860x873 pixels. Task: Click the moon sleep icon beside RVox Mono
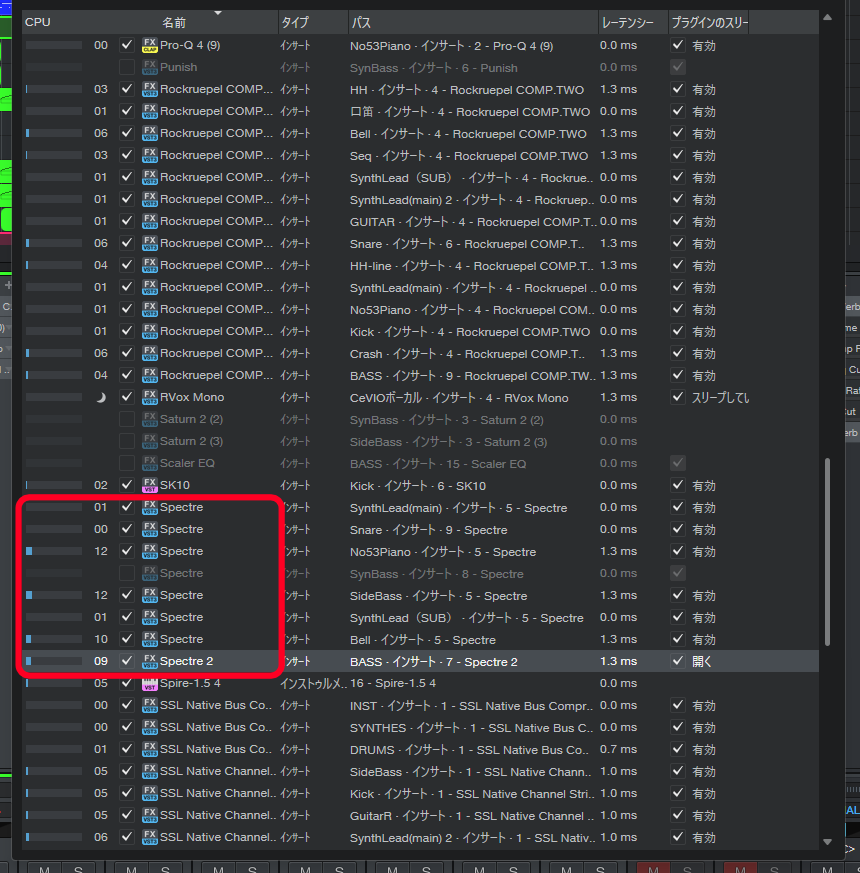[101, 397]
